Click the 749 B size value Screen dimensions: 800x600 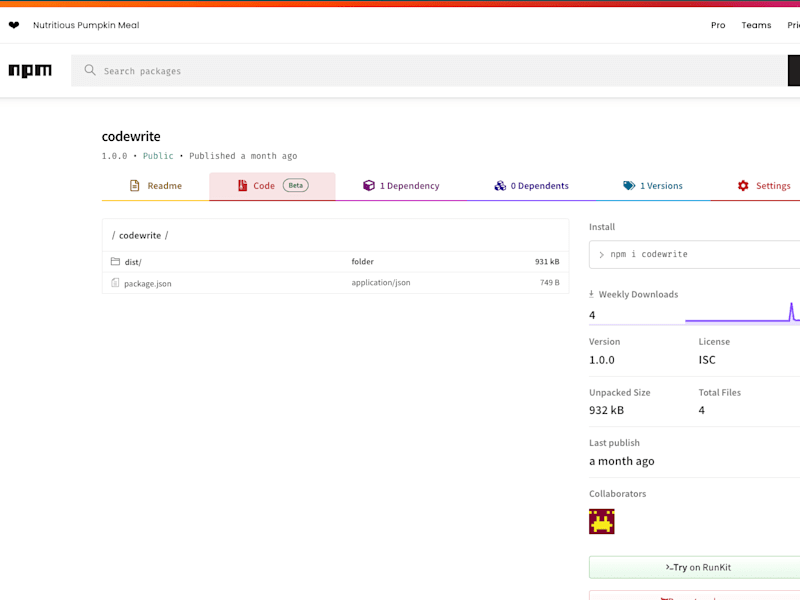[x=550, y=283]
